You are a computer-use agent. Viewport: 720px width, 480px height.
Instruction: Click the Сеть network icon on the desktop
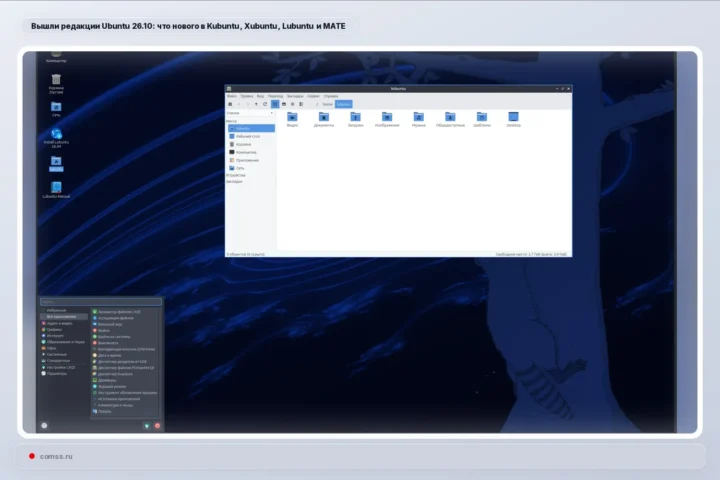(56, 107)
